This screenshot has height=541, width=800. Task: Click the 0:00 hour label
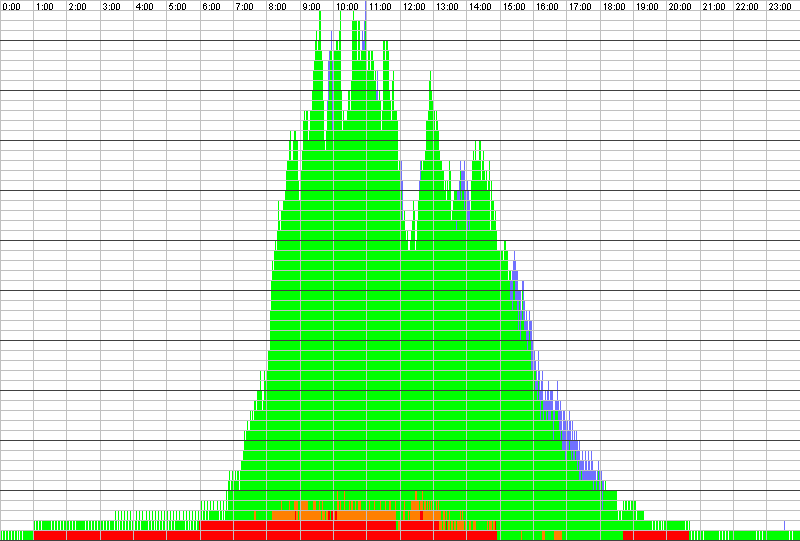[x=11, y=7]
